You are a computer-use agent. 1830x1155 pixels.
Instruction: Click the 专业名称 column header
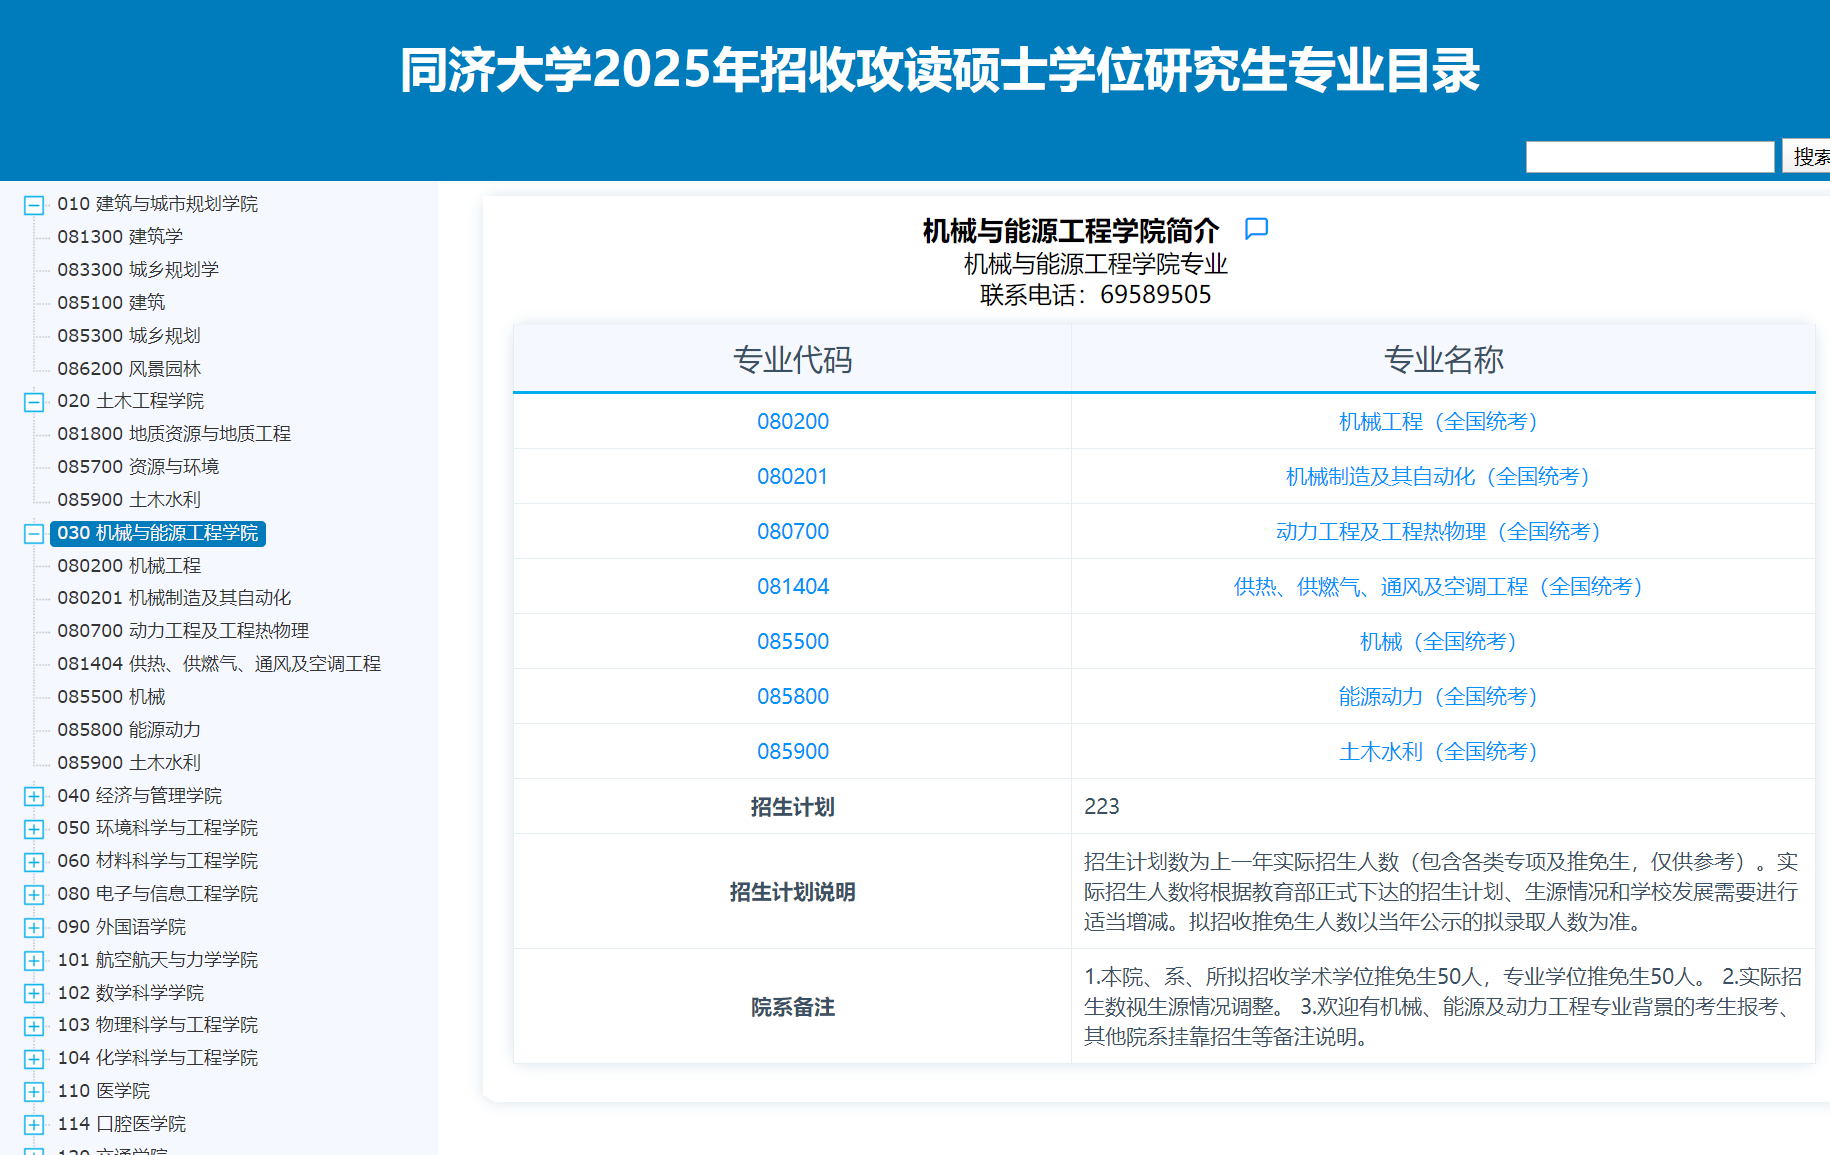coord(1443,359)
